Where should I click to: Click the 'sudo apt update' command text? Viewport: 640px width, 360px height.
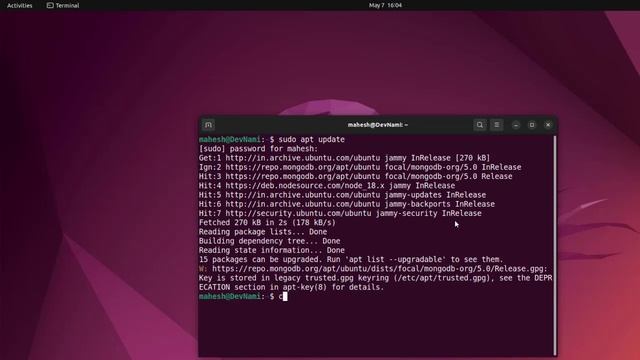tap(311, 140)
